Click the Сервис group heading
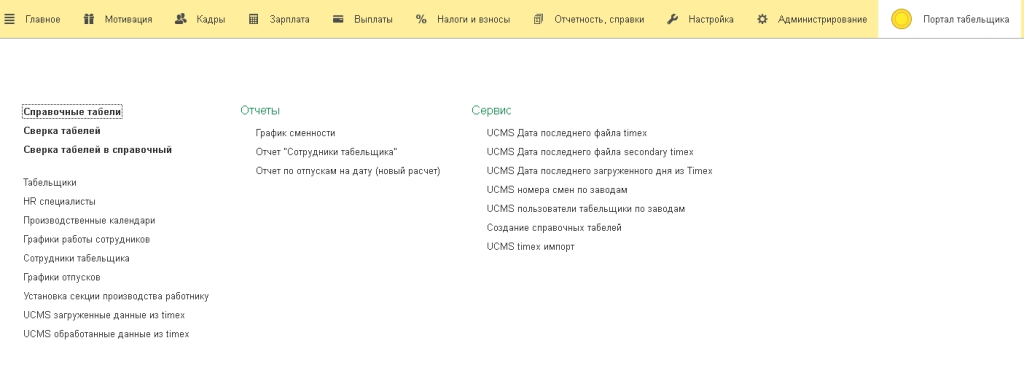1024x370 pixels. pos(491,111)
